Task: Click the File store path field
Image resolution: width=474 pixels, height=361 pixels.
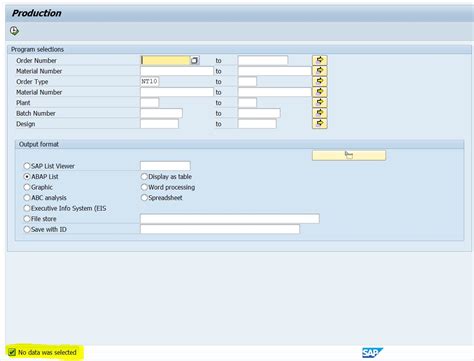Action: [230, 219]
